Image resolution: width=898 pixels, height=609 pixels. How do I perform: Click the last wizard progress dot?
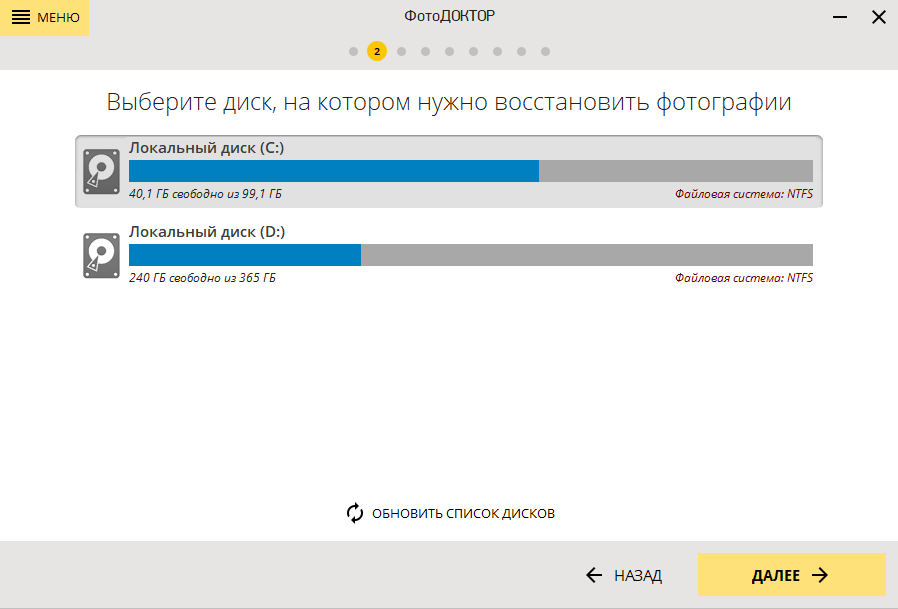coord(545,51)
